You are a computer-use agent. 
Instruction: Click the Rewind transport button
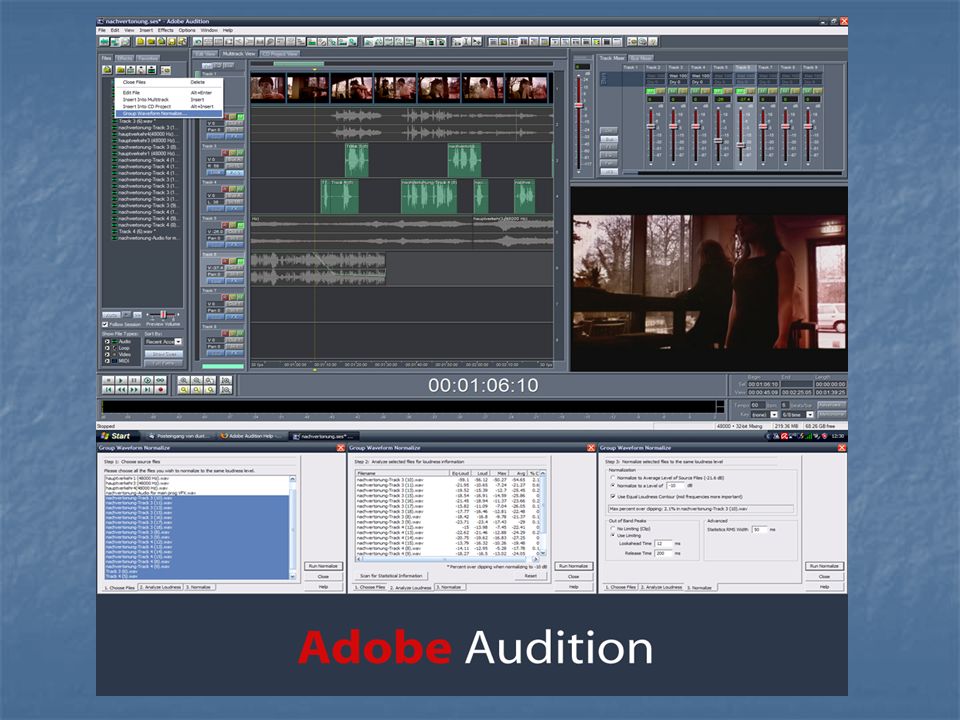121,389
